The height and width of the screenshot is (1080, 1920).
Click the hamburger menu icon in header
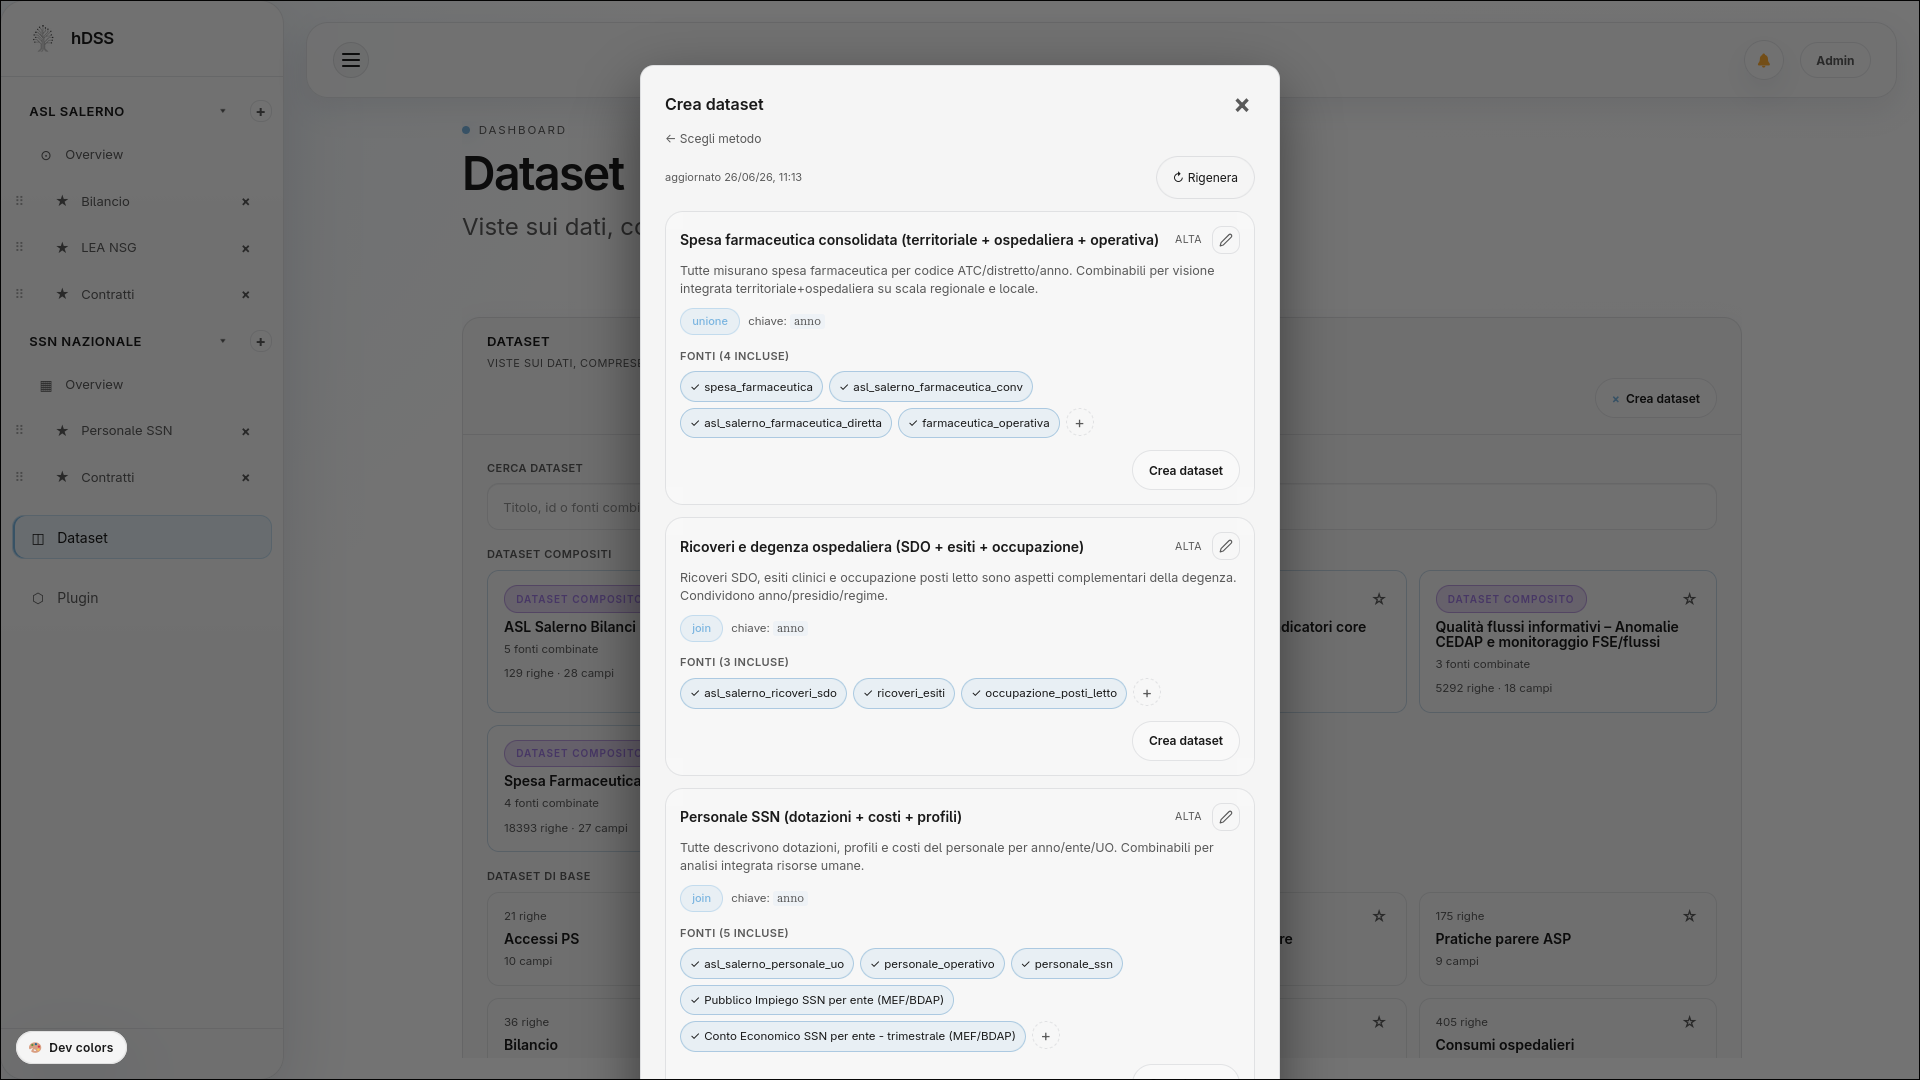(x=351, y=60)
